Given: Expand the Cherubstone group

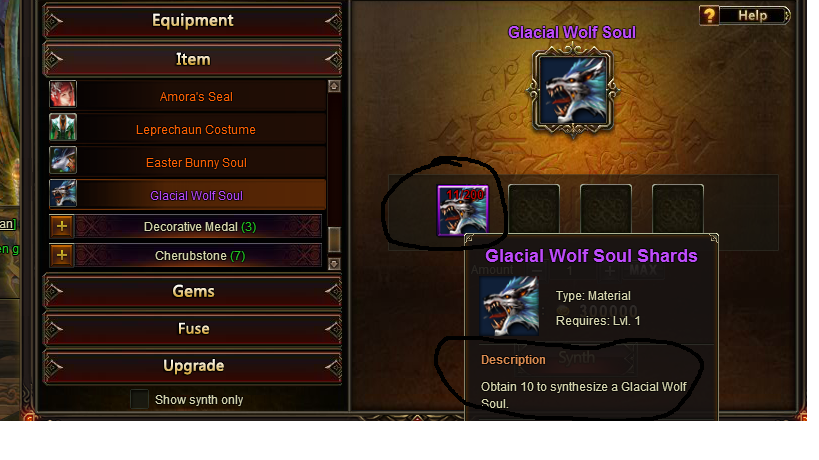Looking at the screenshot, I should tap(62, 255).
